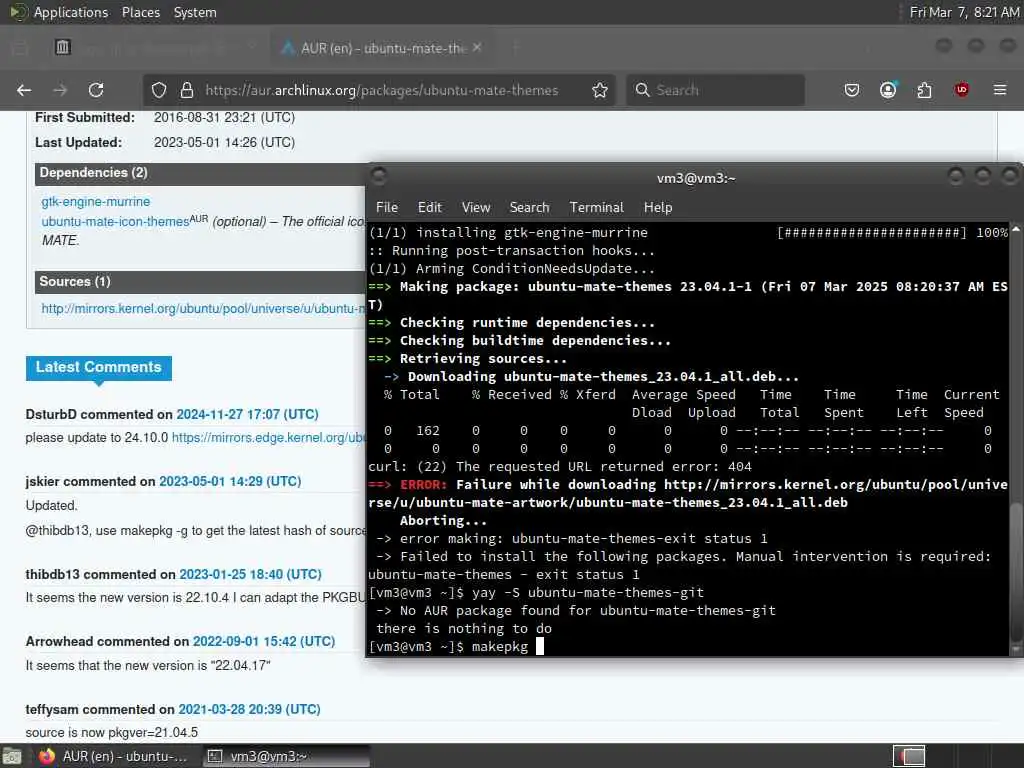Image resolution: width=1024 pixels, height=768 pixels.
Task: Click the Show Desktop icon in bottom panel
Action: [12, 756]
